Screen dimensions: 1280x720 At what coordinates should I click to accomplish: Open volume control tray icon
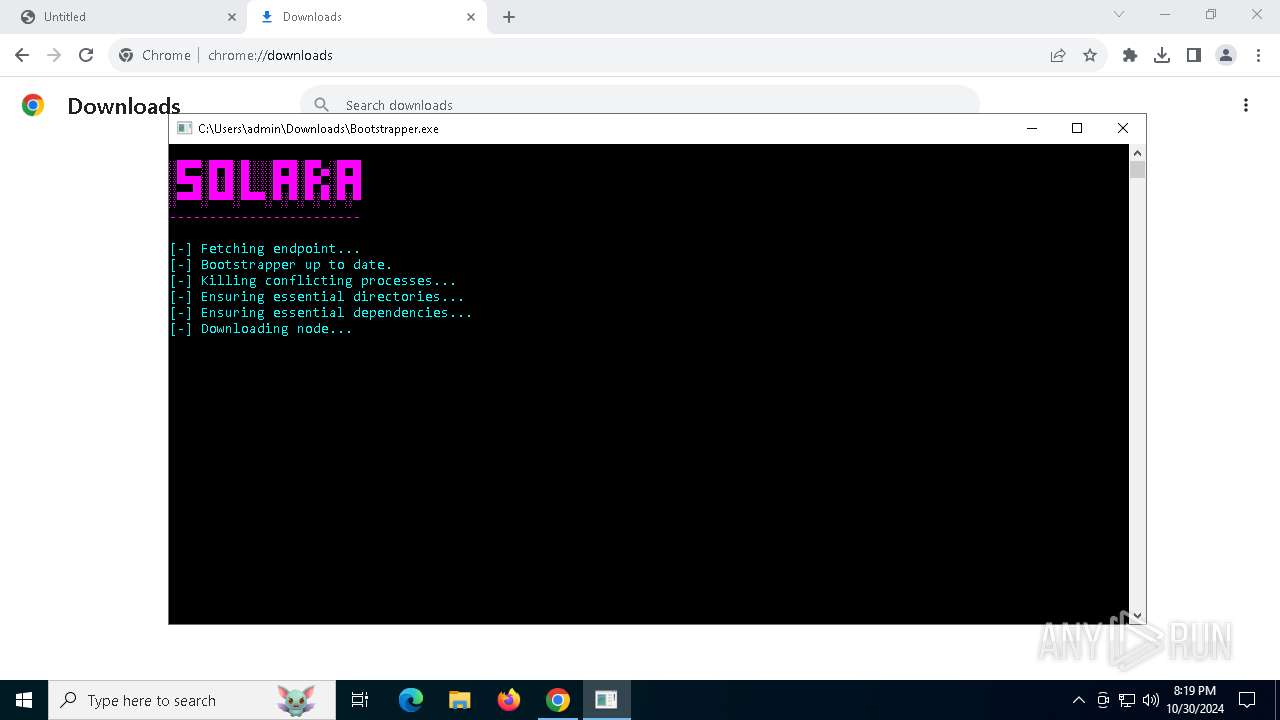(x=1151, y=700)
